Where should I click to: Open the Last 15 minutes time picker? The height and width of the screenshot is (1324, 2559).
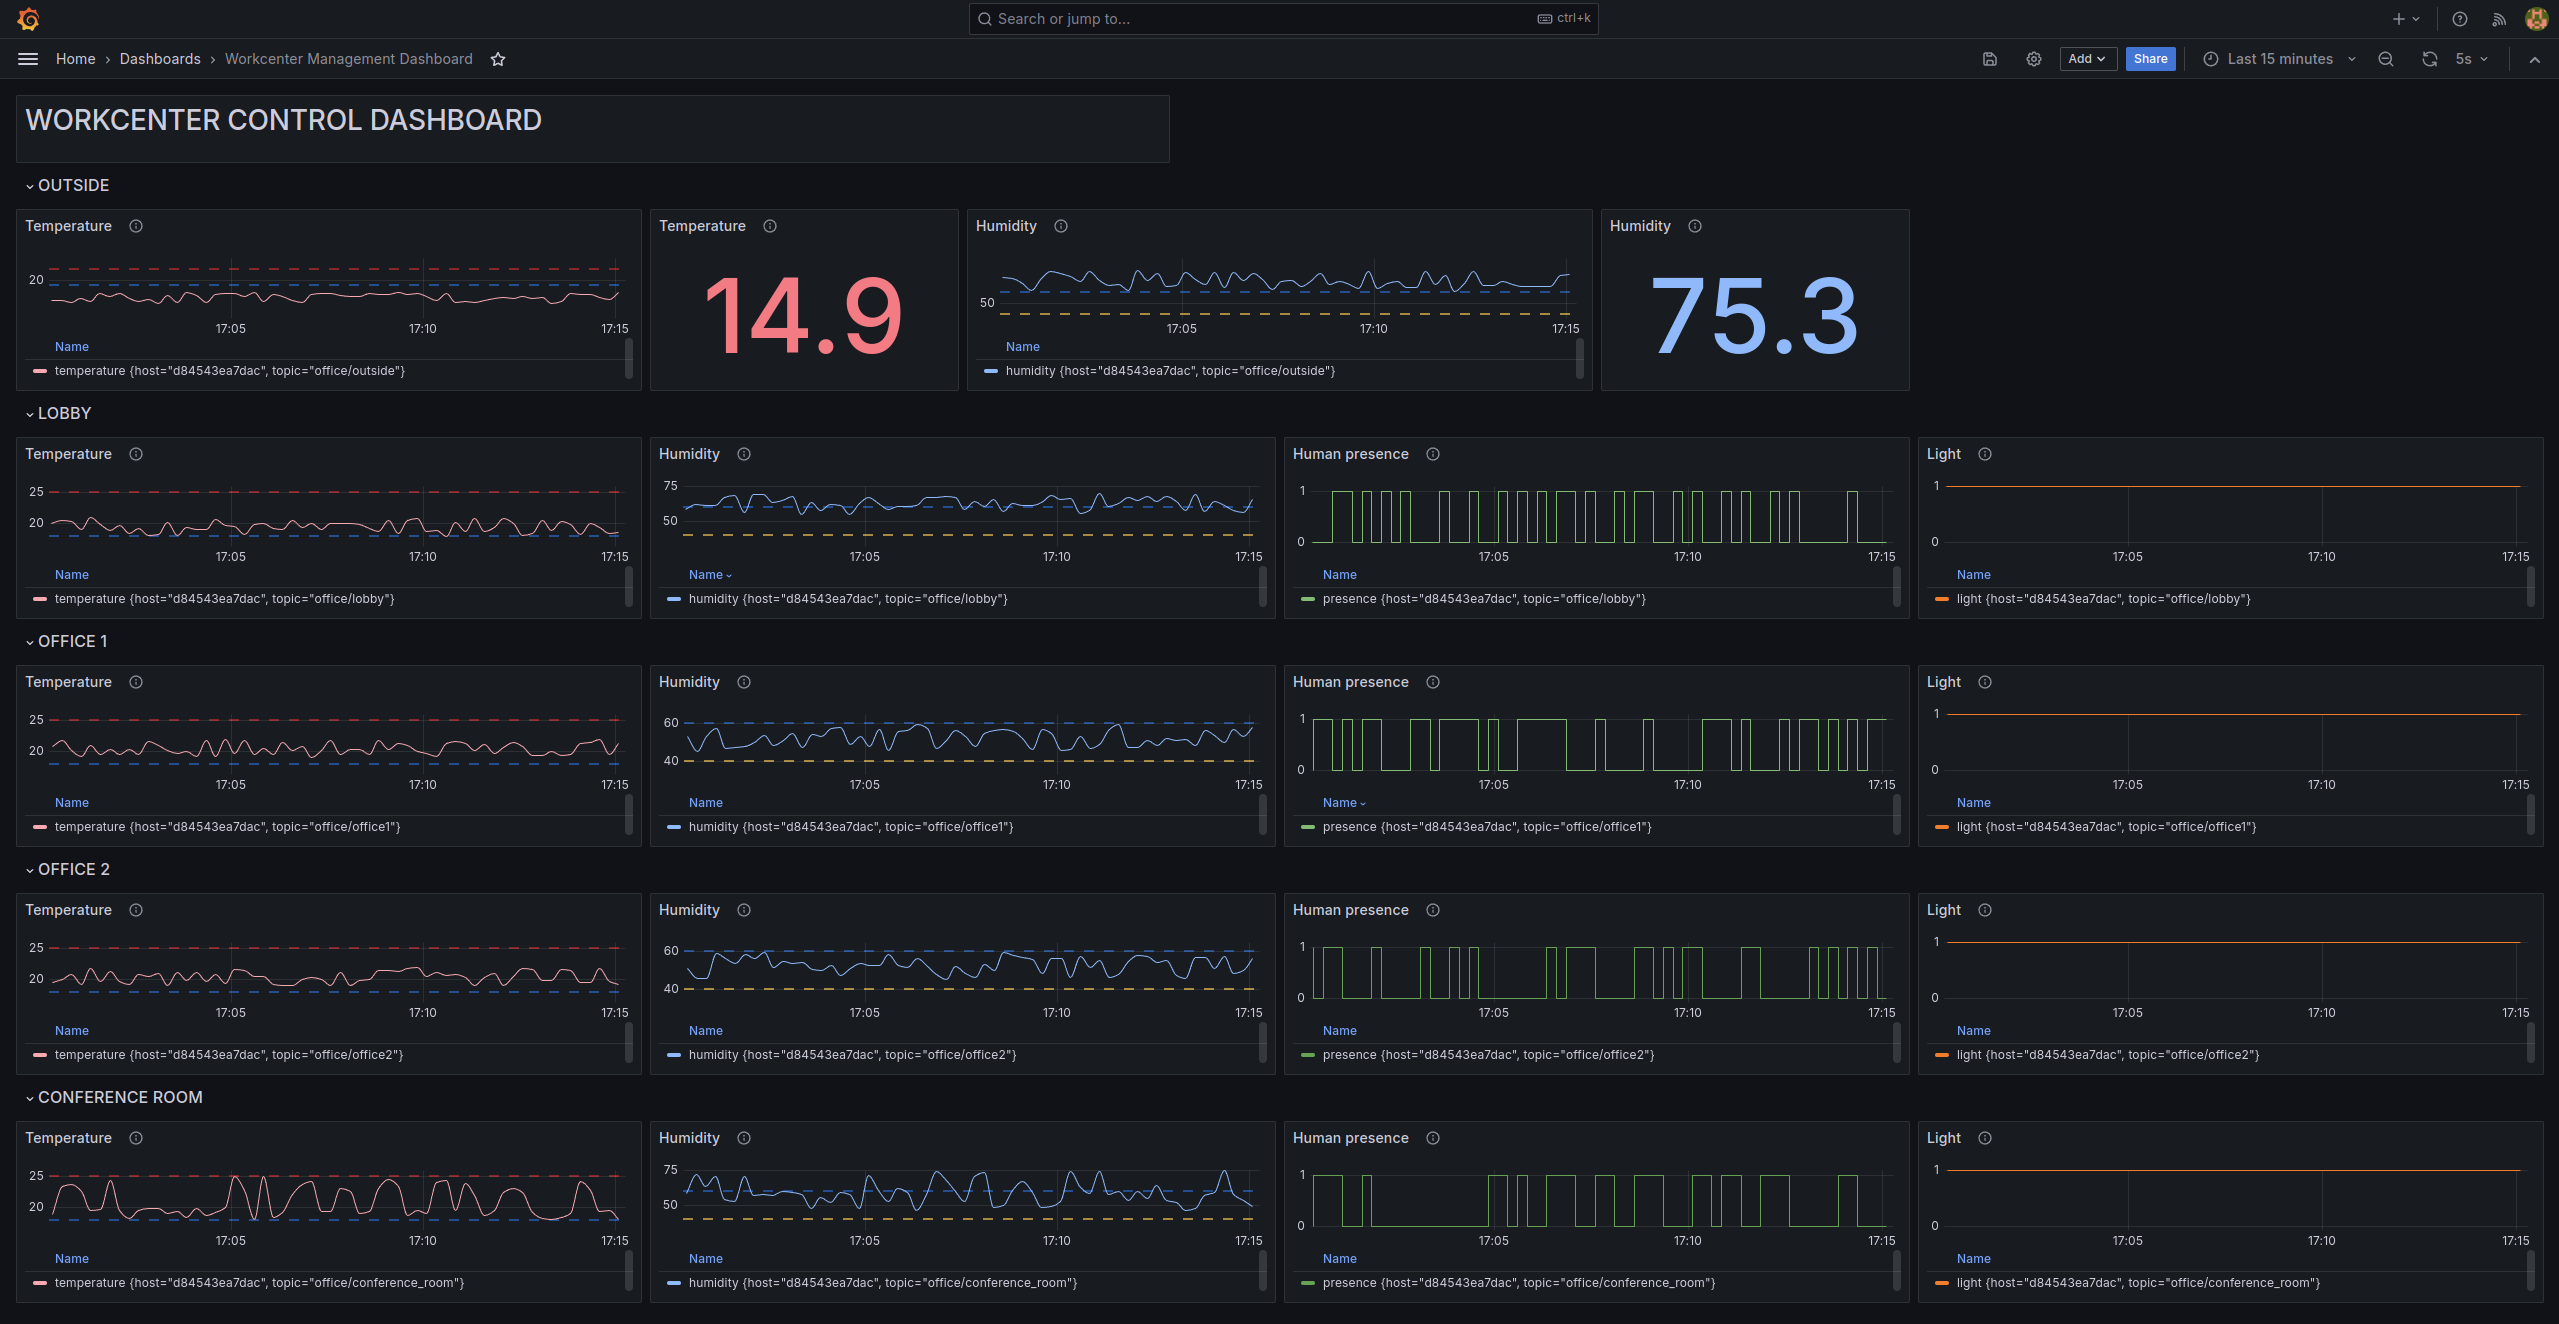tap(2279, 59)
